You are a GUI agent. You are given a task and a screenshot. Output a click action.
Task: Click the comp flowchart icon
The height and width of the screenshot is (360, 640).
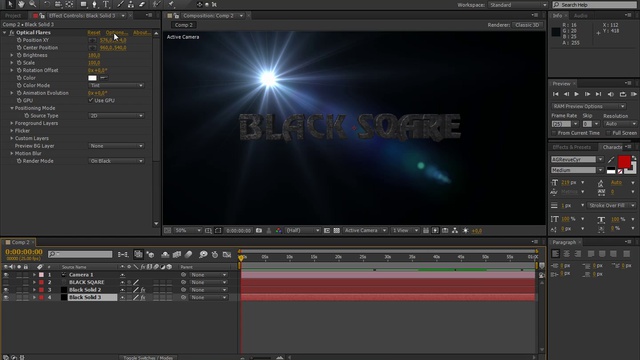click(x=455, y=231)
